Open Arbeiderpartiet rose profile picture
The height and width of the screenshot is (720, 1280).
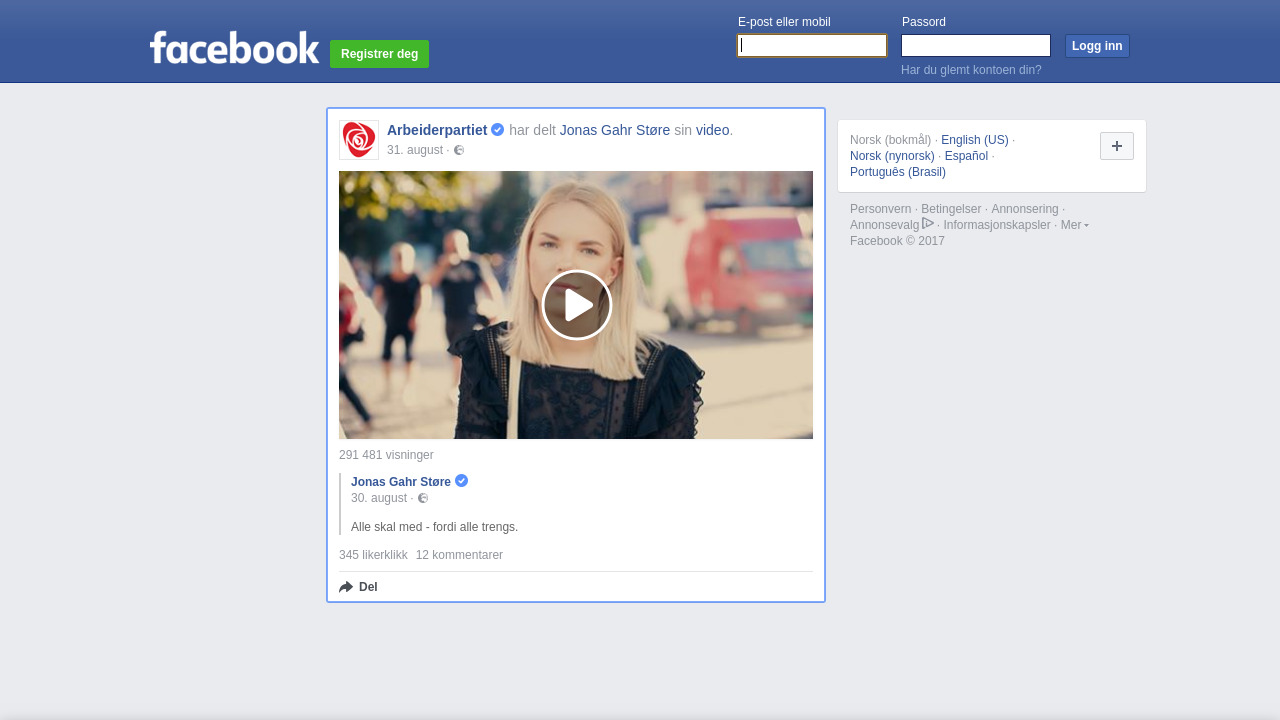(x=359, y=140)
